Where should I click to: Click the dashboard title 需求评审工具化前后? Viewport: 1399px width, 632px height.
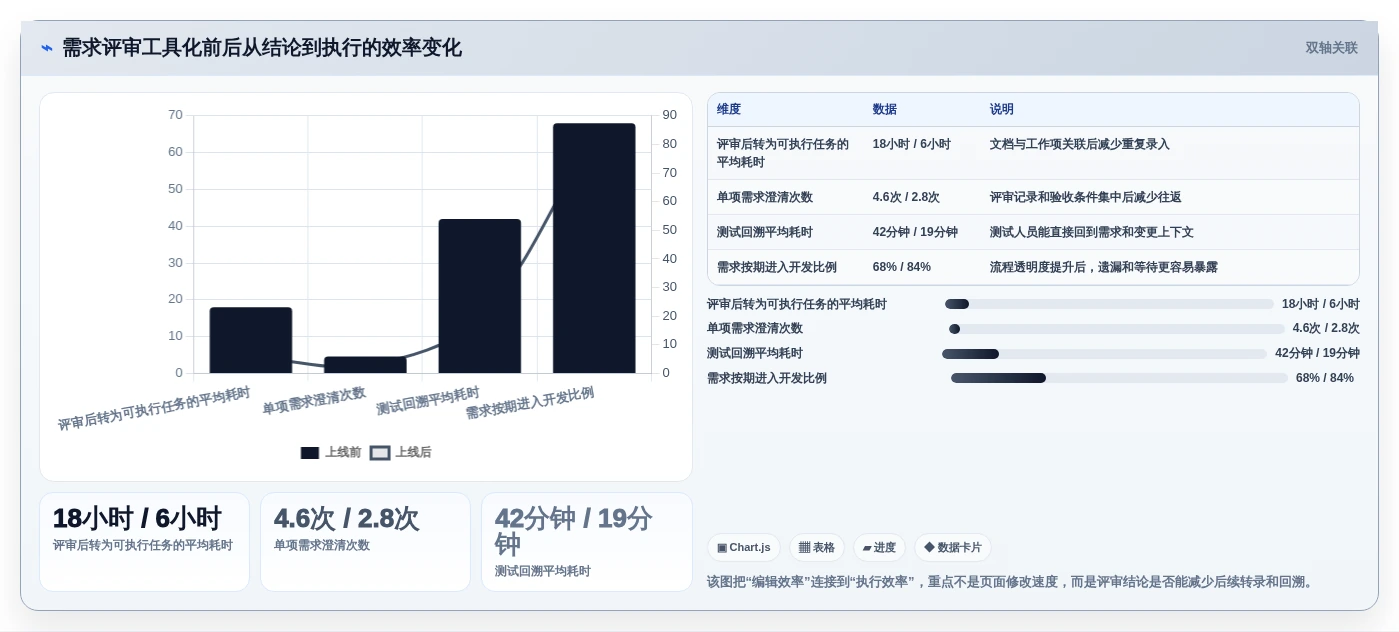262,48
